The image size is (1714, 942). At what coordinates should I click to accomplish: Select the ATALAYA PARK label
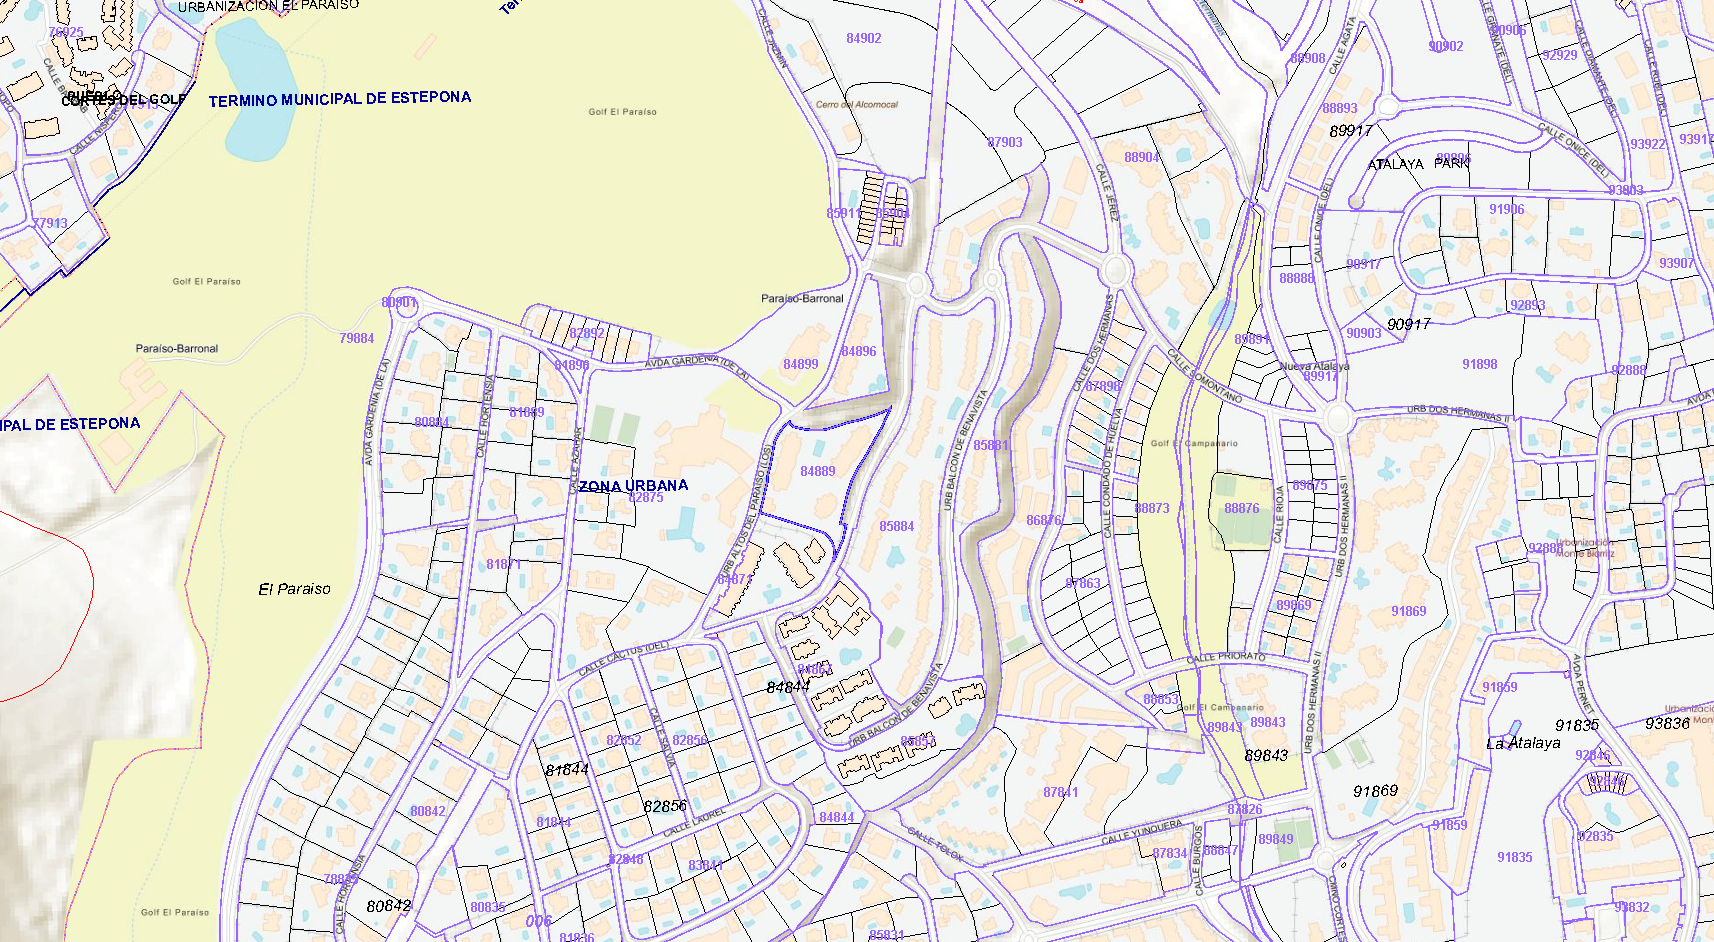[x=1418, y=164]
